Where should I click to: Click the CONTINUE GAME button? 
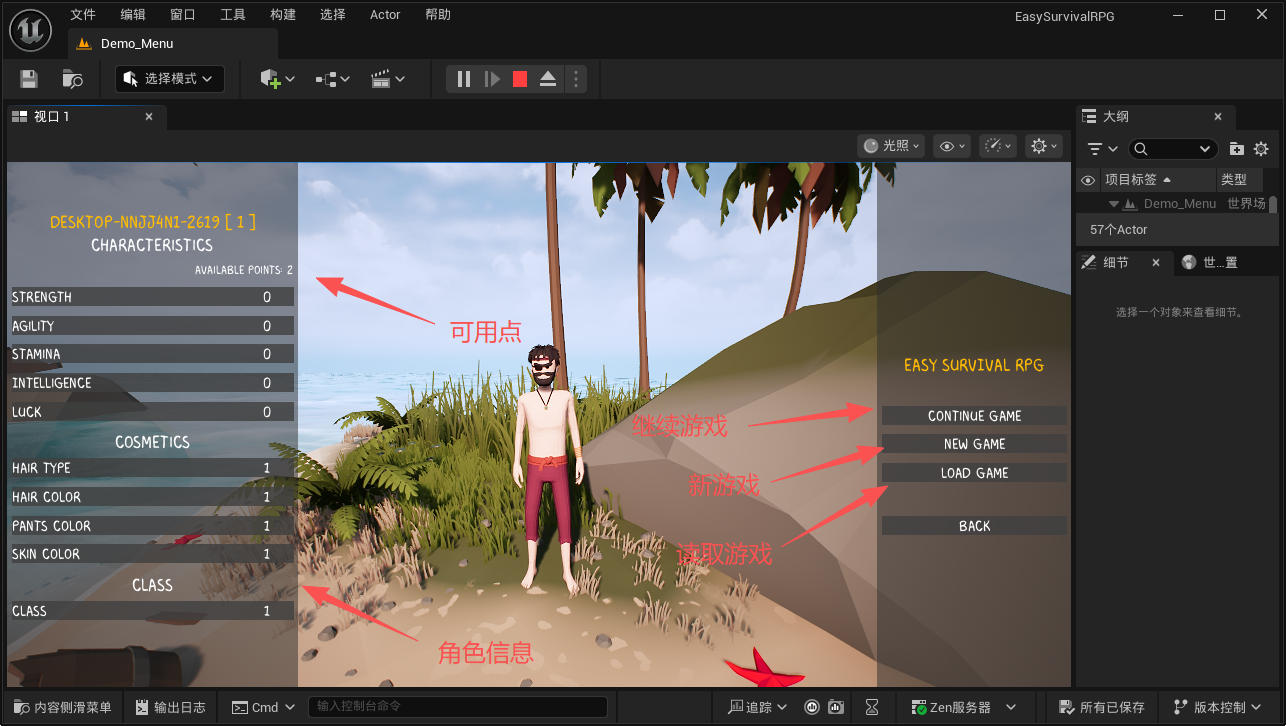pyautogui.click(x=975, y=416)
